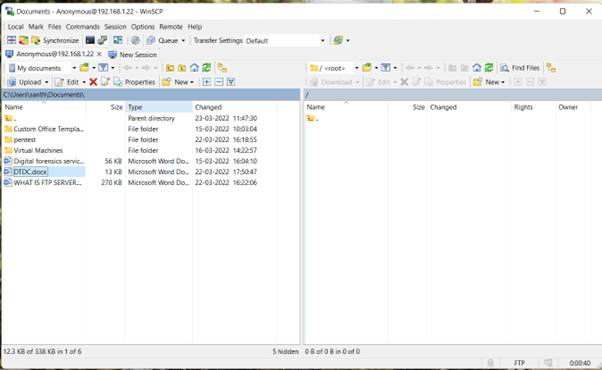Refresh the remote panel with green arrows

tap(489, 68)
